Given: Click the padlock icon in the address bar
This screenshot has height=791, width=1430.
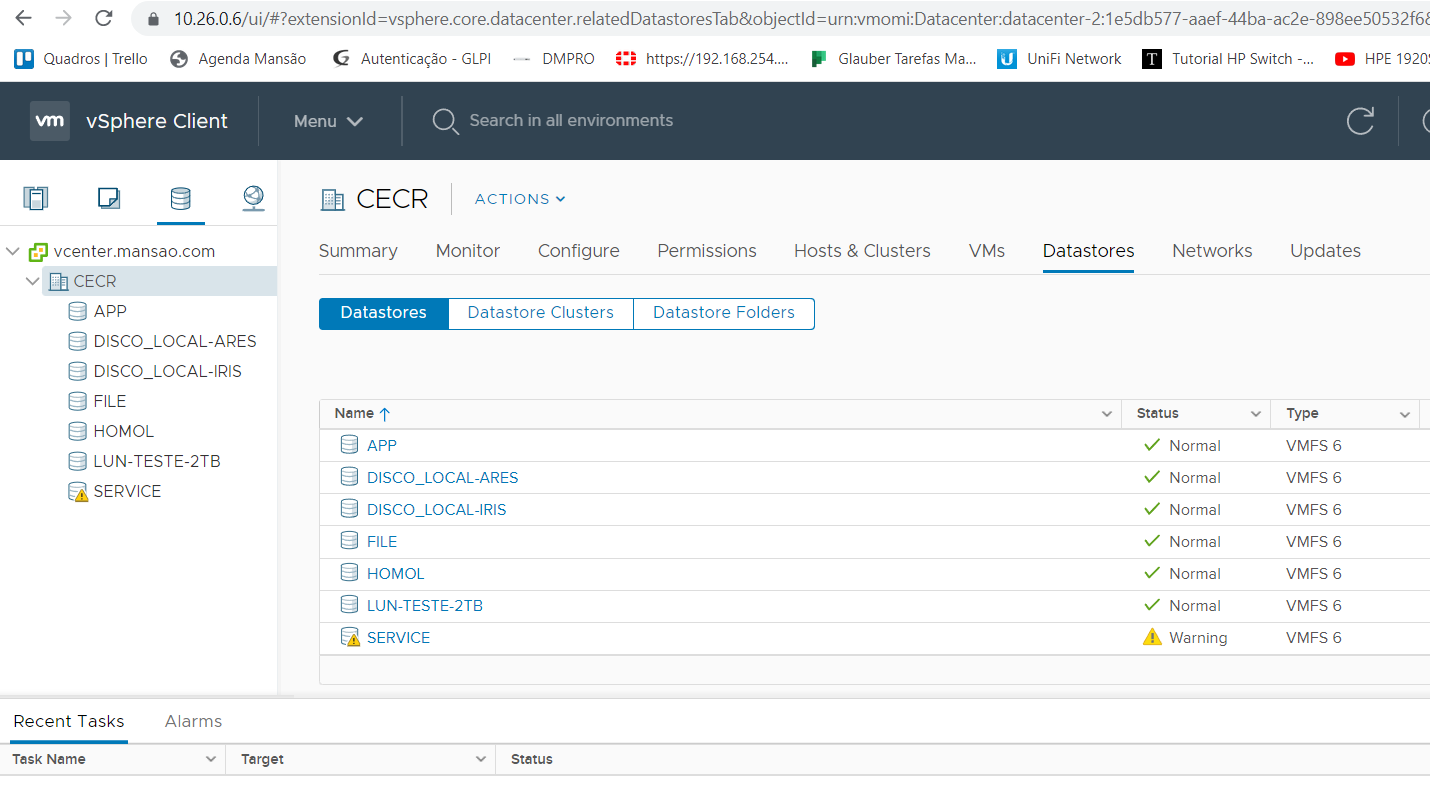Looking at the screenshot, I should 153,18.
